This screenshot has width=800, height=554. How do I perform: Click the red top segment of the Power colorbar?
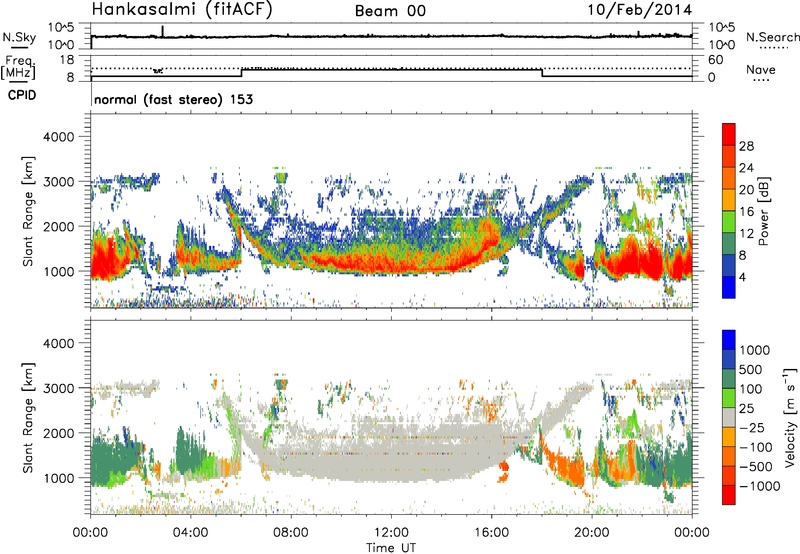pos(729,135)
